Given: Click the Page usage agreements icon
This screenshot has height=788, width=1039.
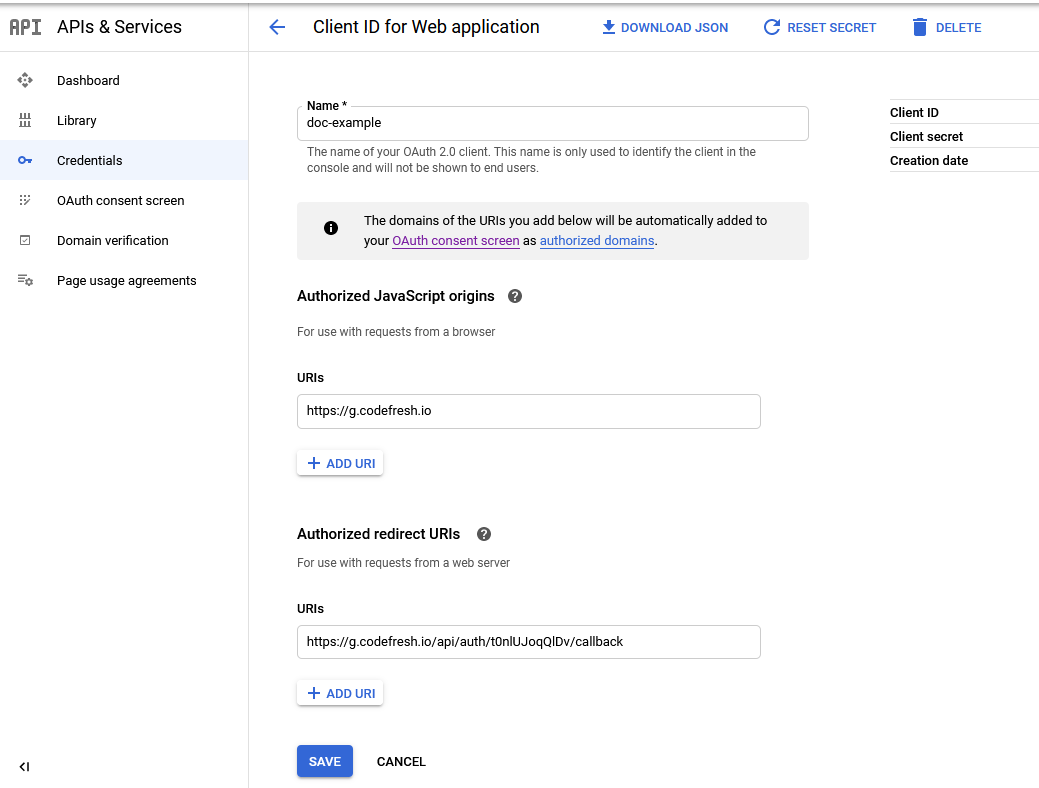Looking at the screenshot, I should pos(25,280).
